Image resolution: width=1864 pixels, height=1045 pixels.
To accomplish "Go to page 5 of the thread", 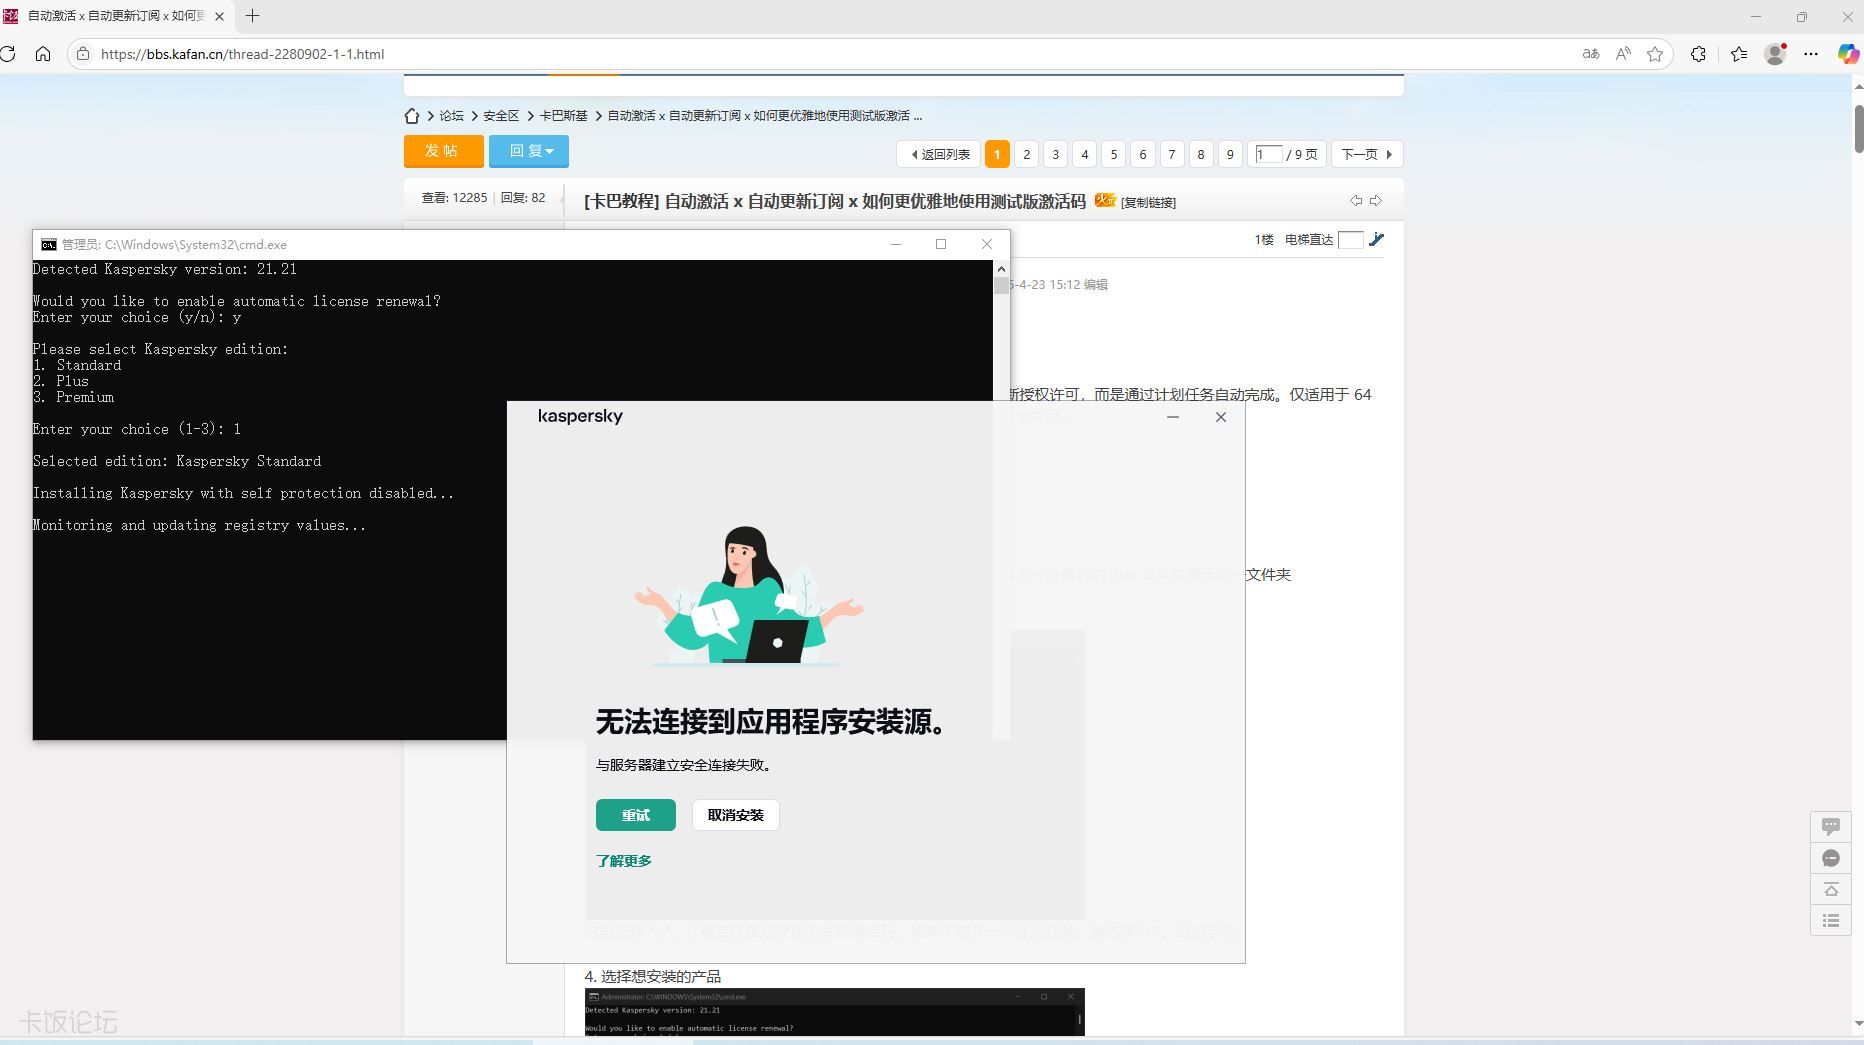I will (1113, 154).
